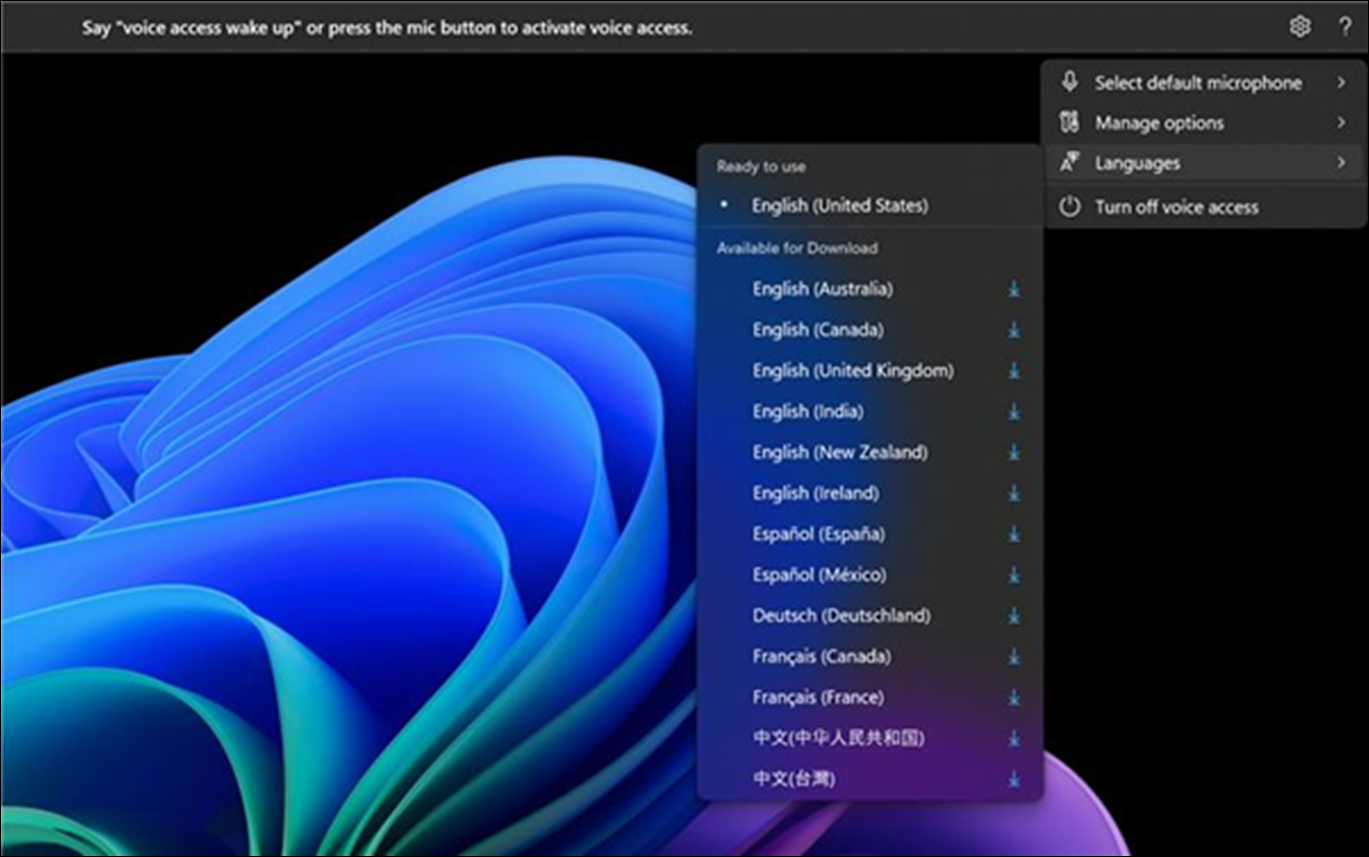The height and width of the screenshot is (857, 1369).
Task: Download the Español (México) language pack
Action: click(x=1013, y=575)
